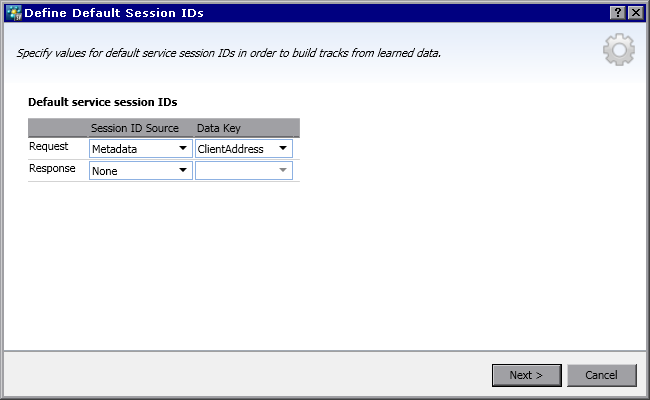
Task: Click the Data Key column header
Action: (x=218, y=128)
